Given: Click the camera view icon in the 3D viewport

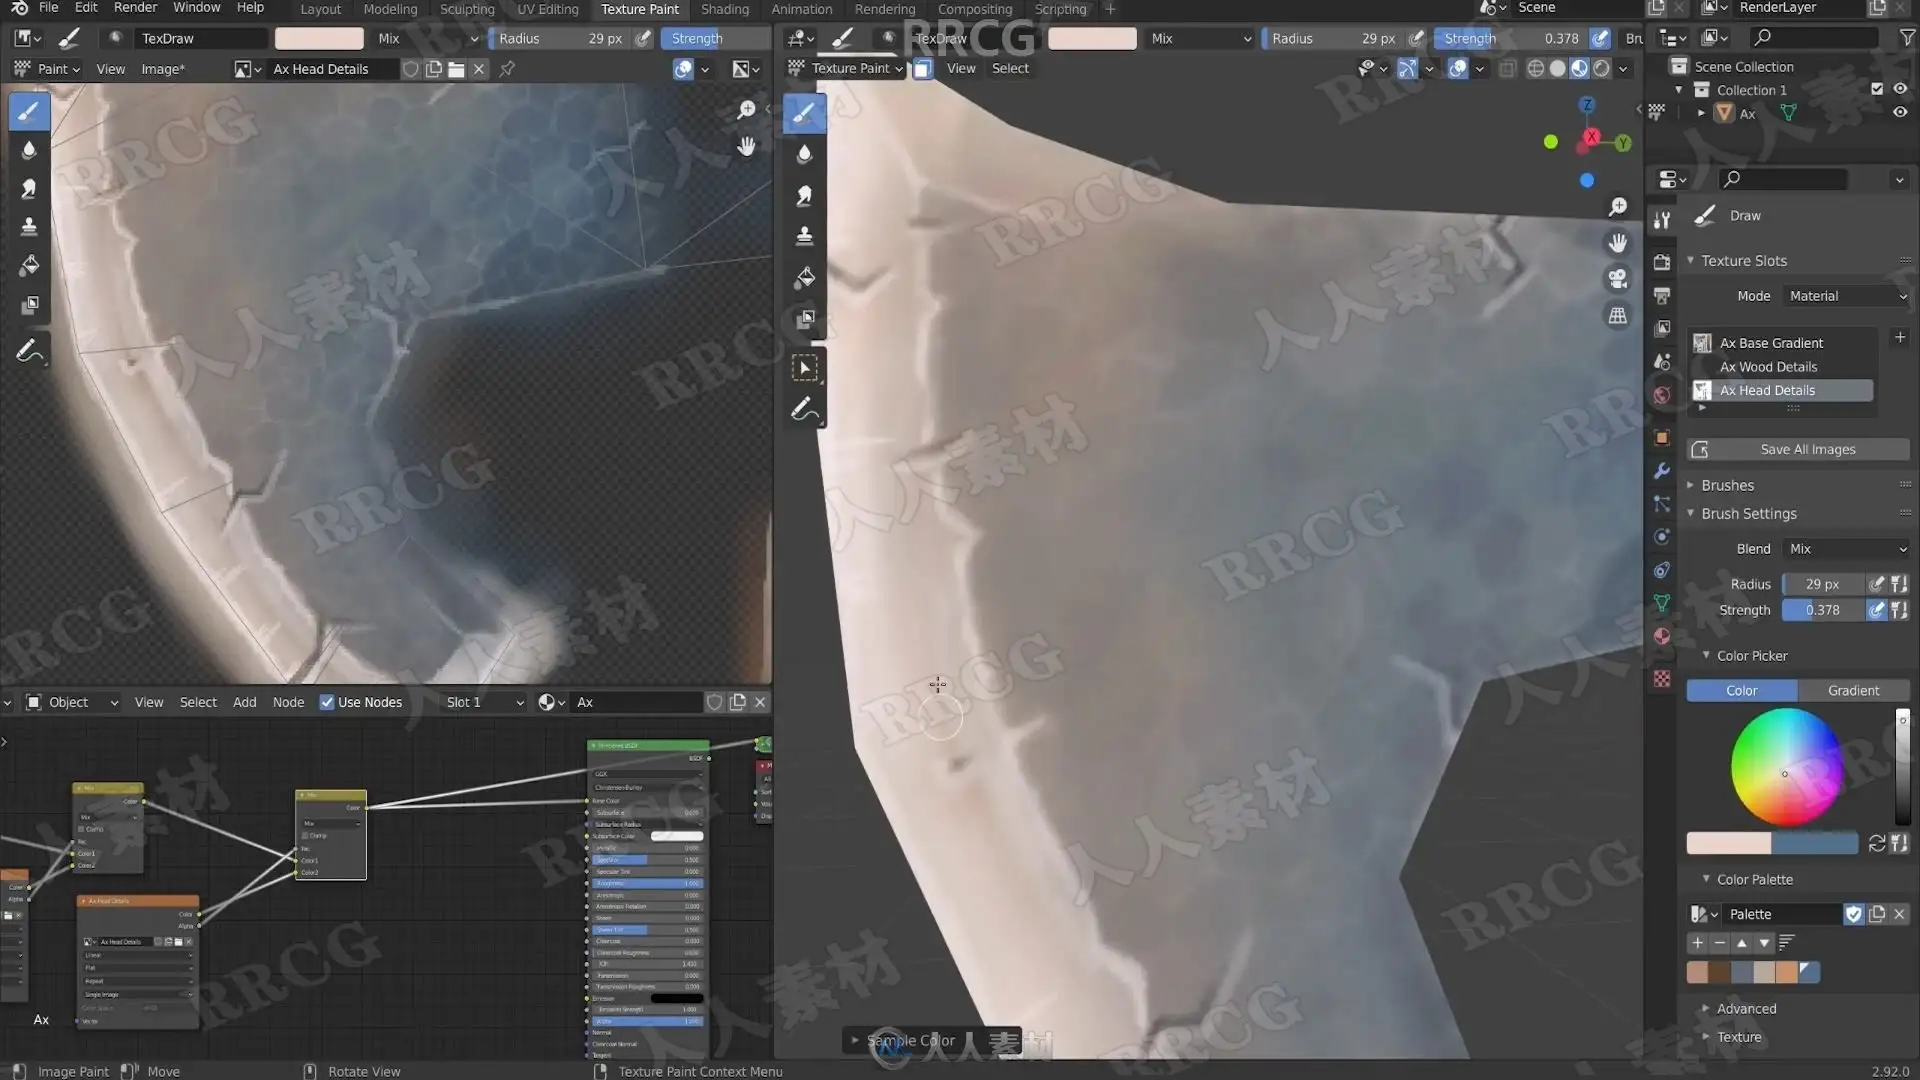Looking at the screenshot, I should (1617, 279).
